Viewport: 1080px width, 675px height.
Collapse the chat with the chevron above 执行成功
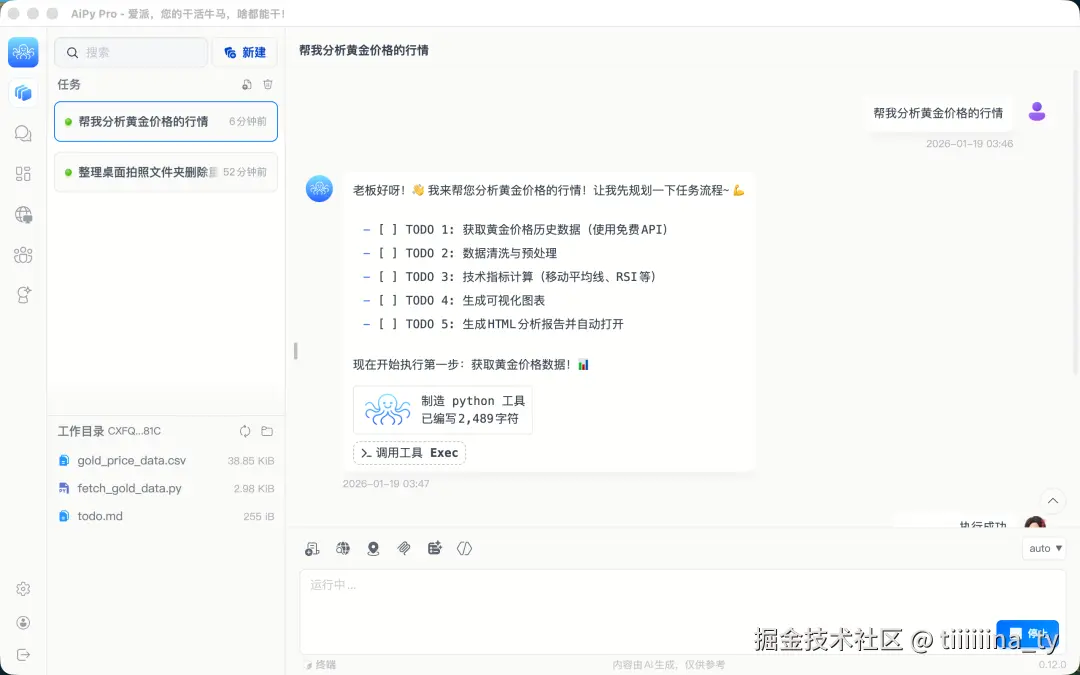pyautogui.click(x=1053, y=500)
